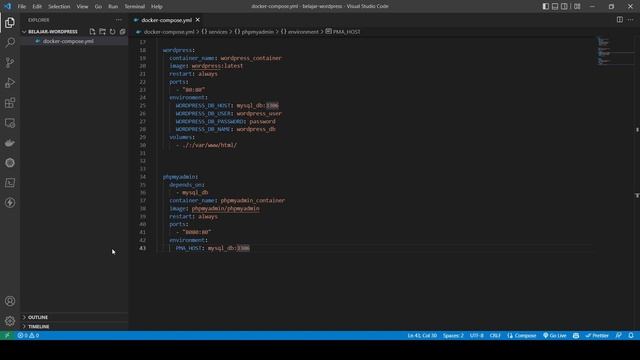Click the wordpress:latest image link
The width and height of the screenshot is (640, 360).
click(x=217, y=66)
